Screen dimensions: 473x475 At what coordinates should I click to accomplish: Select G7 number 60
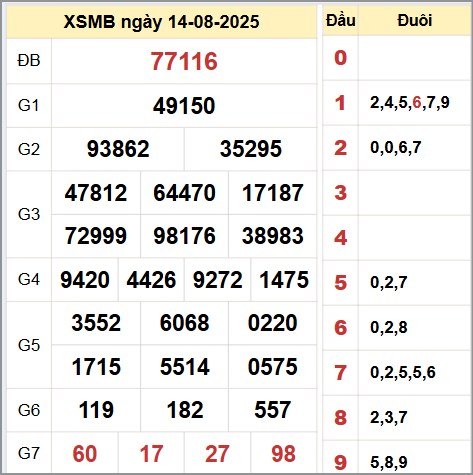pyautogui.click(x=85, y=454)
